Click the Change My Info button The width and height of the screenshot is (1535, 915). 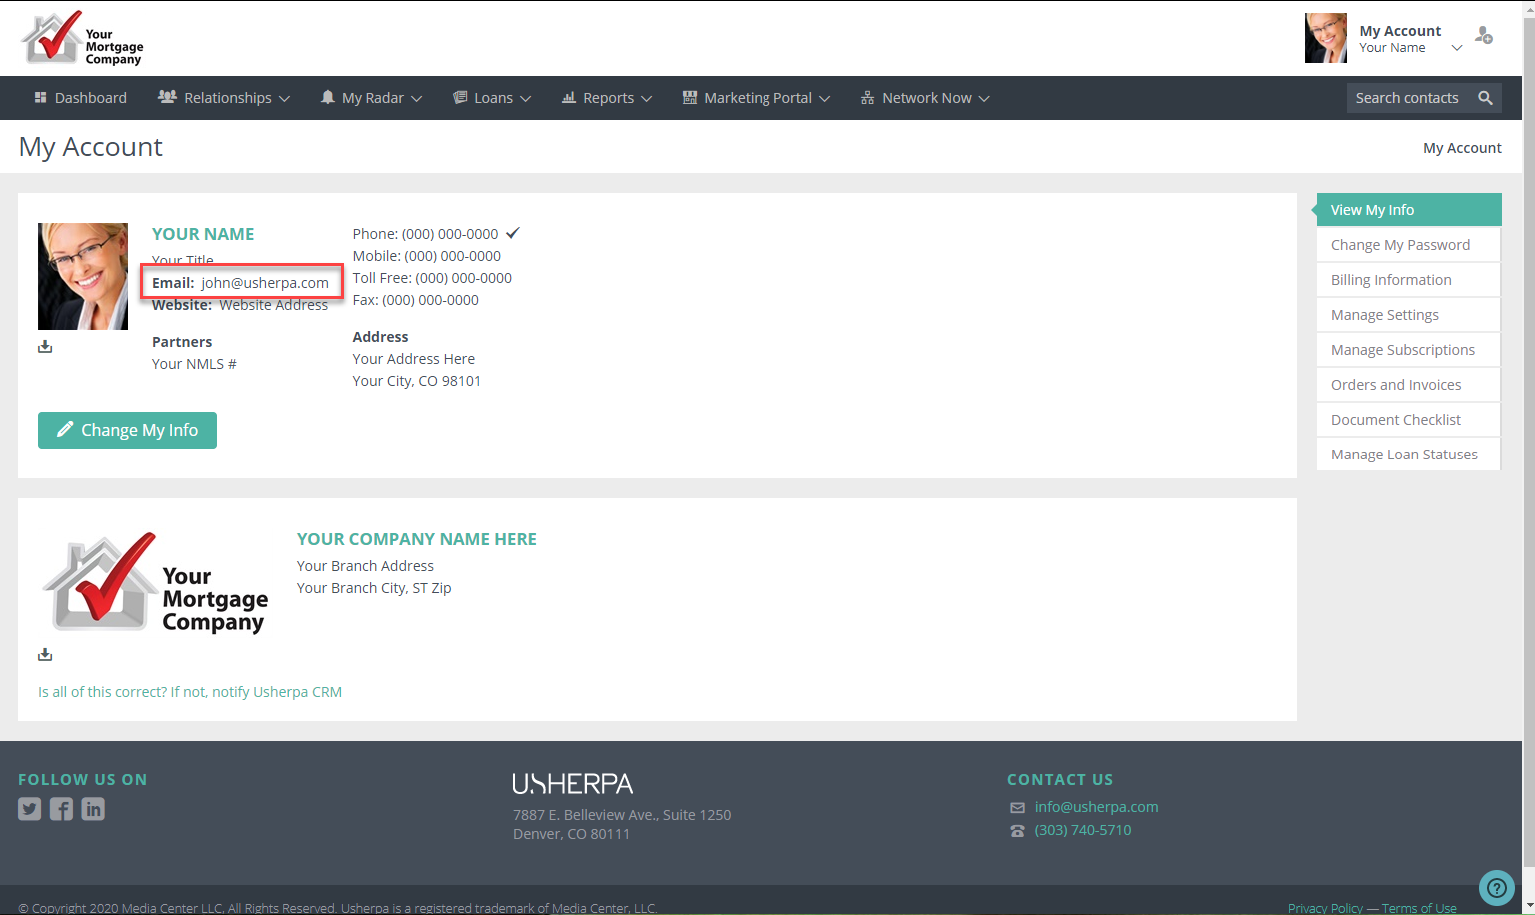coord(127,430)
